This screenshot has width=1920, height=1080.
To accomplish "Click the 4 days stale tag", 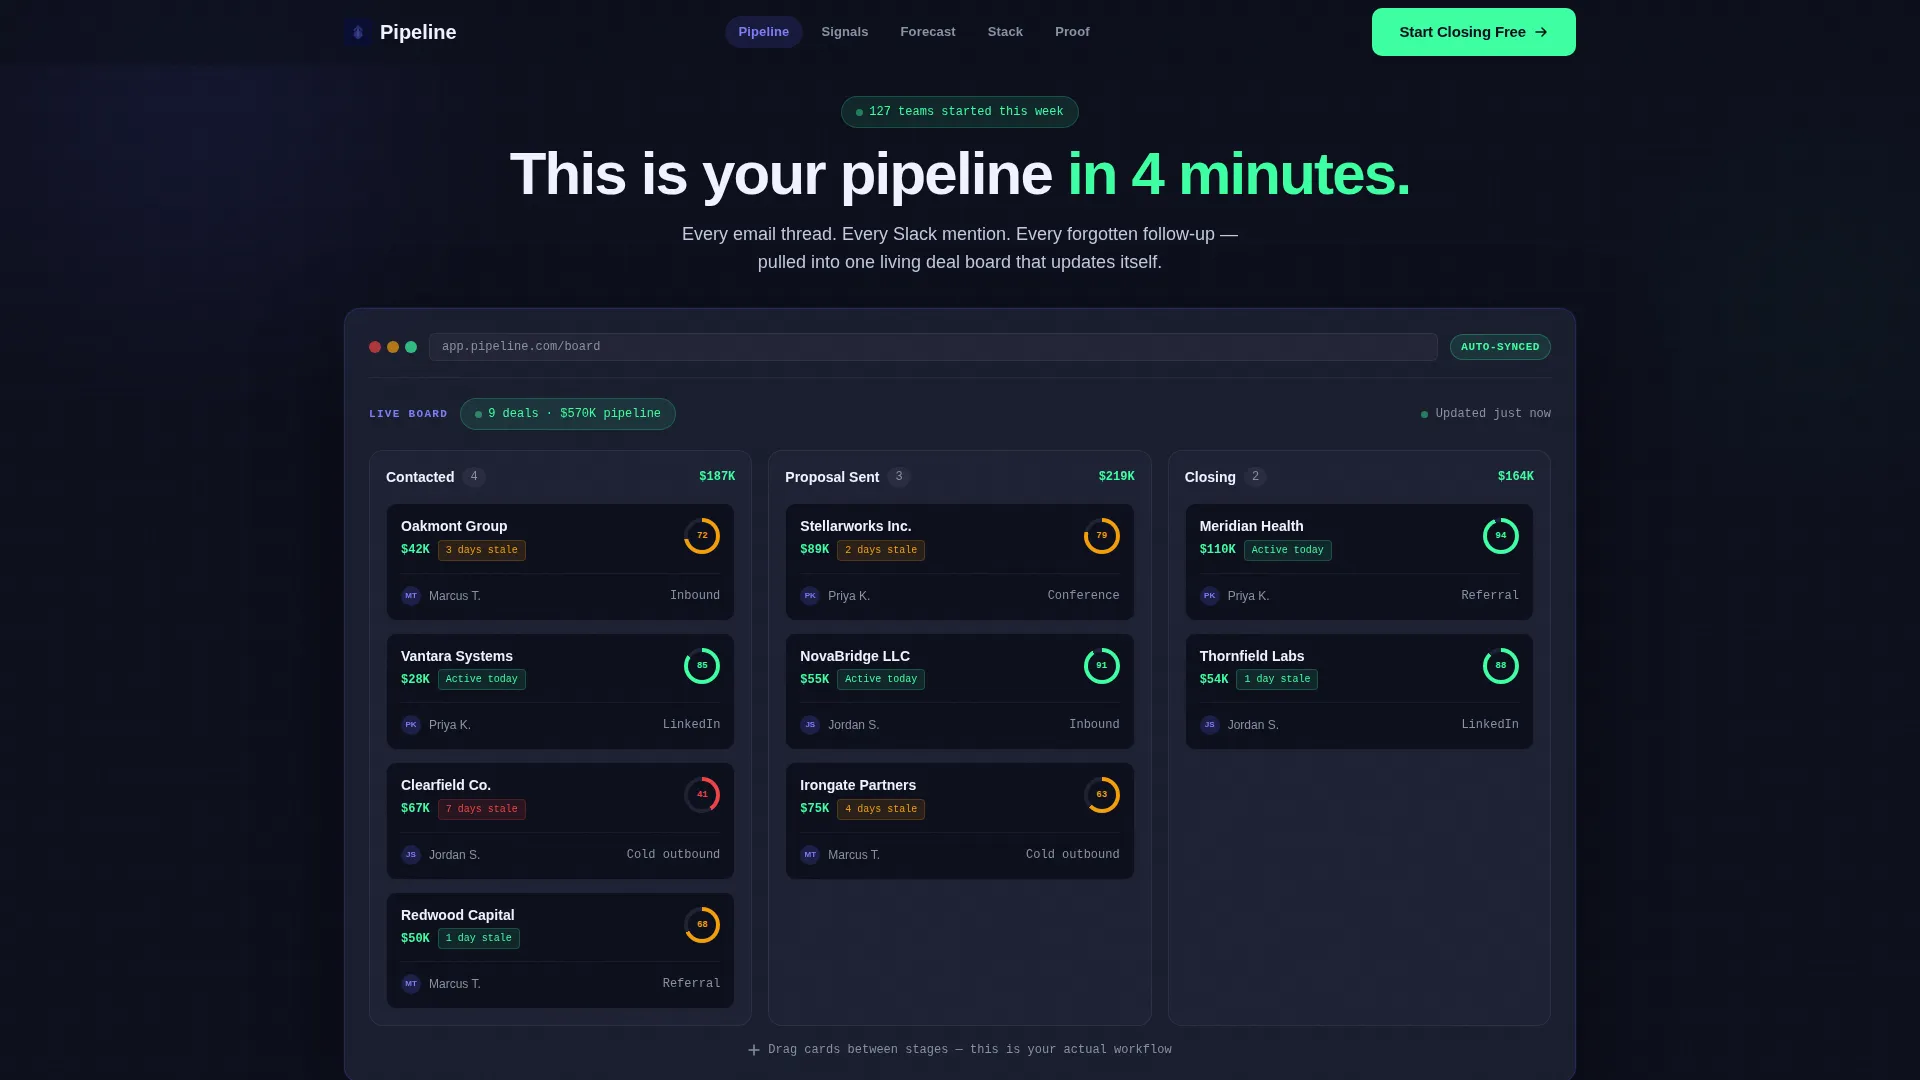I will coord(881,809).
